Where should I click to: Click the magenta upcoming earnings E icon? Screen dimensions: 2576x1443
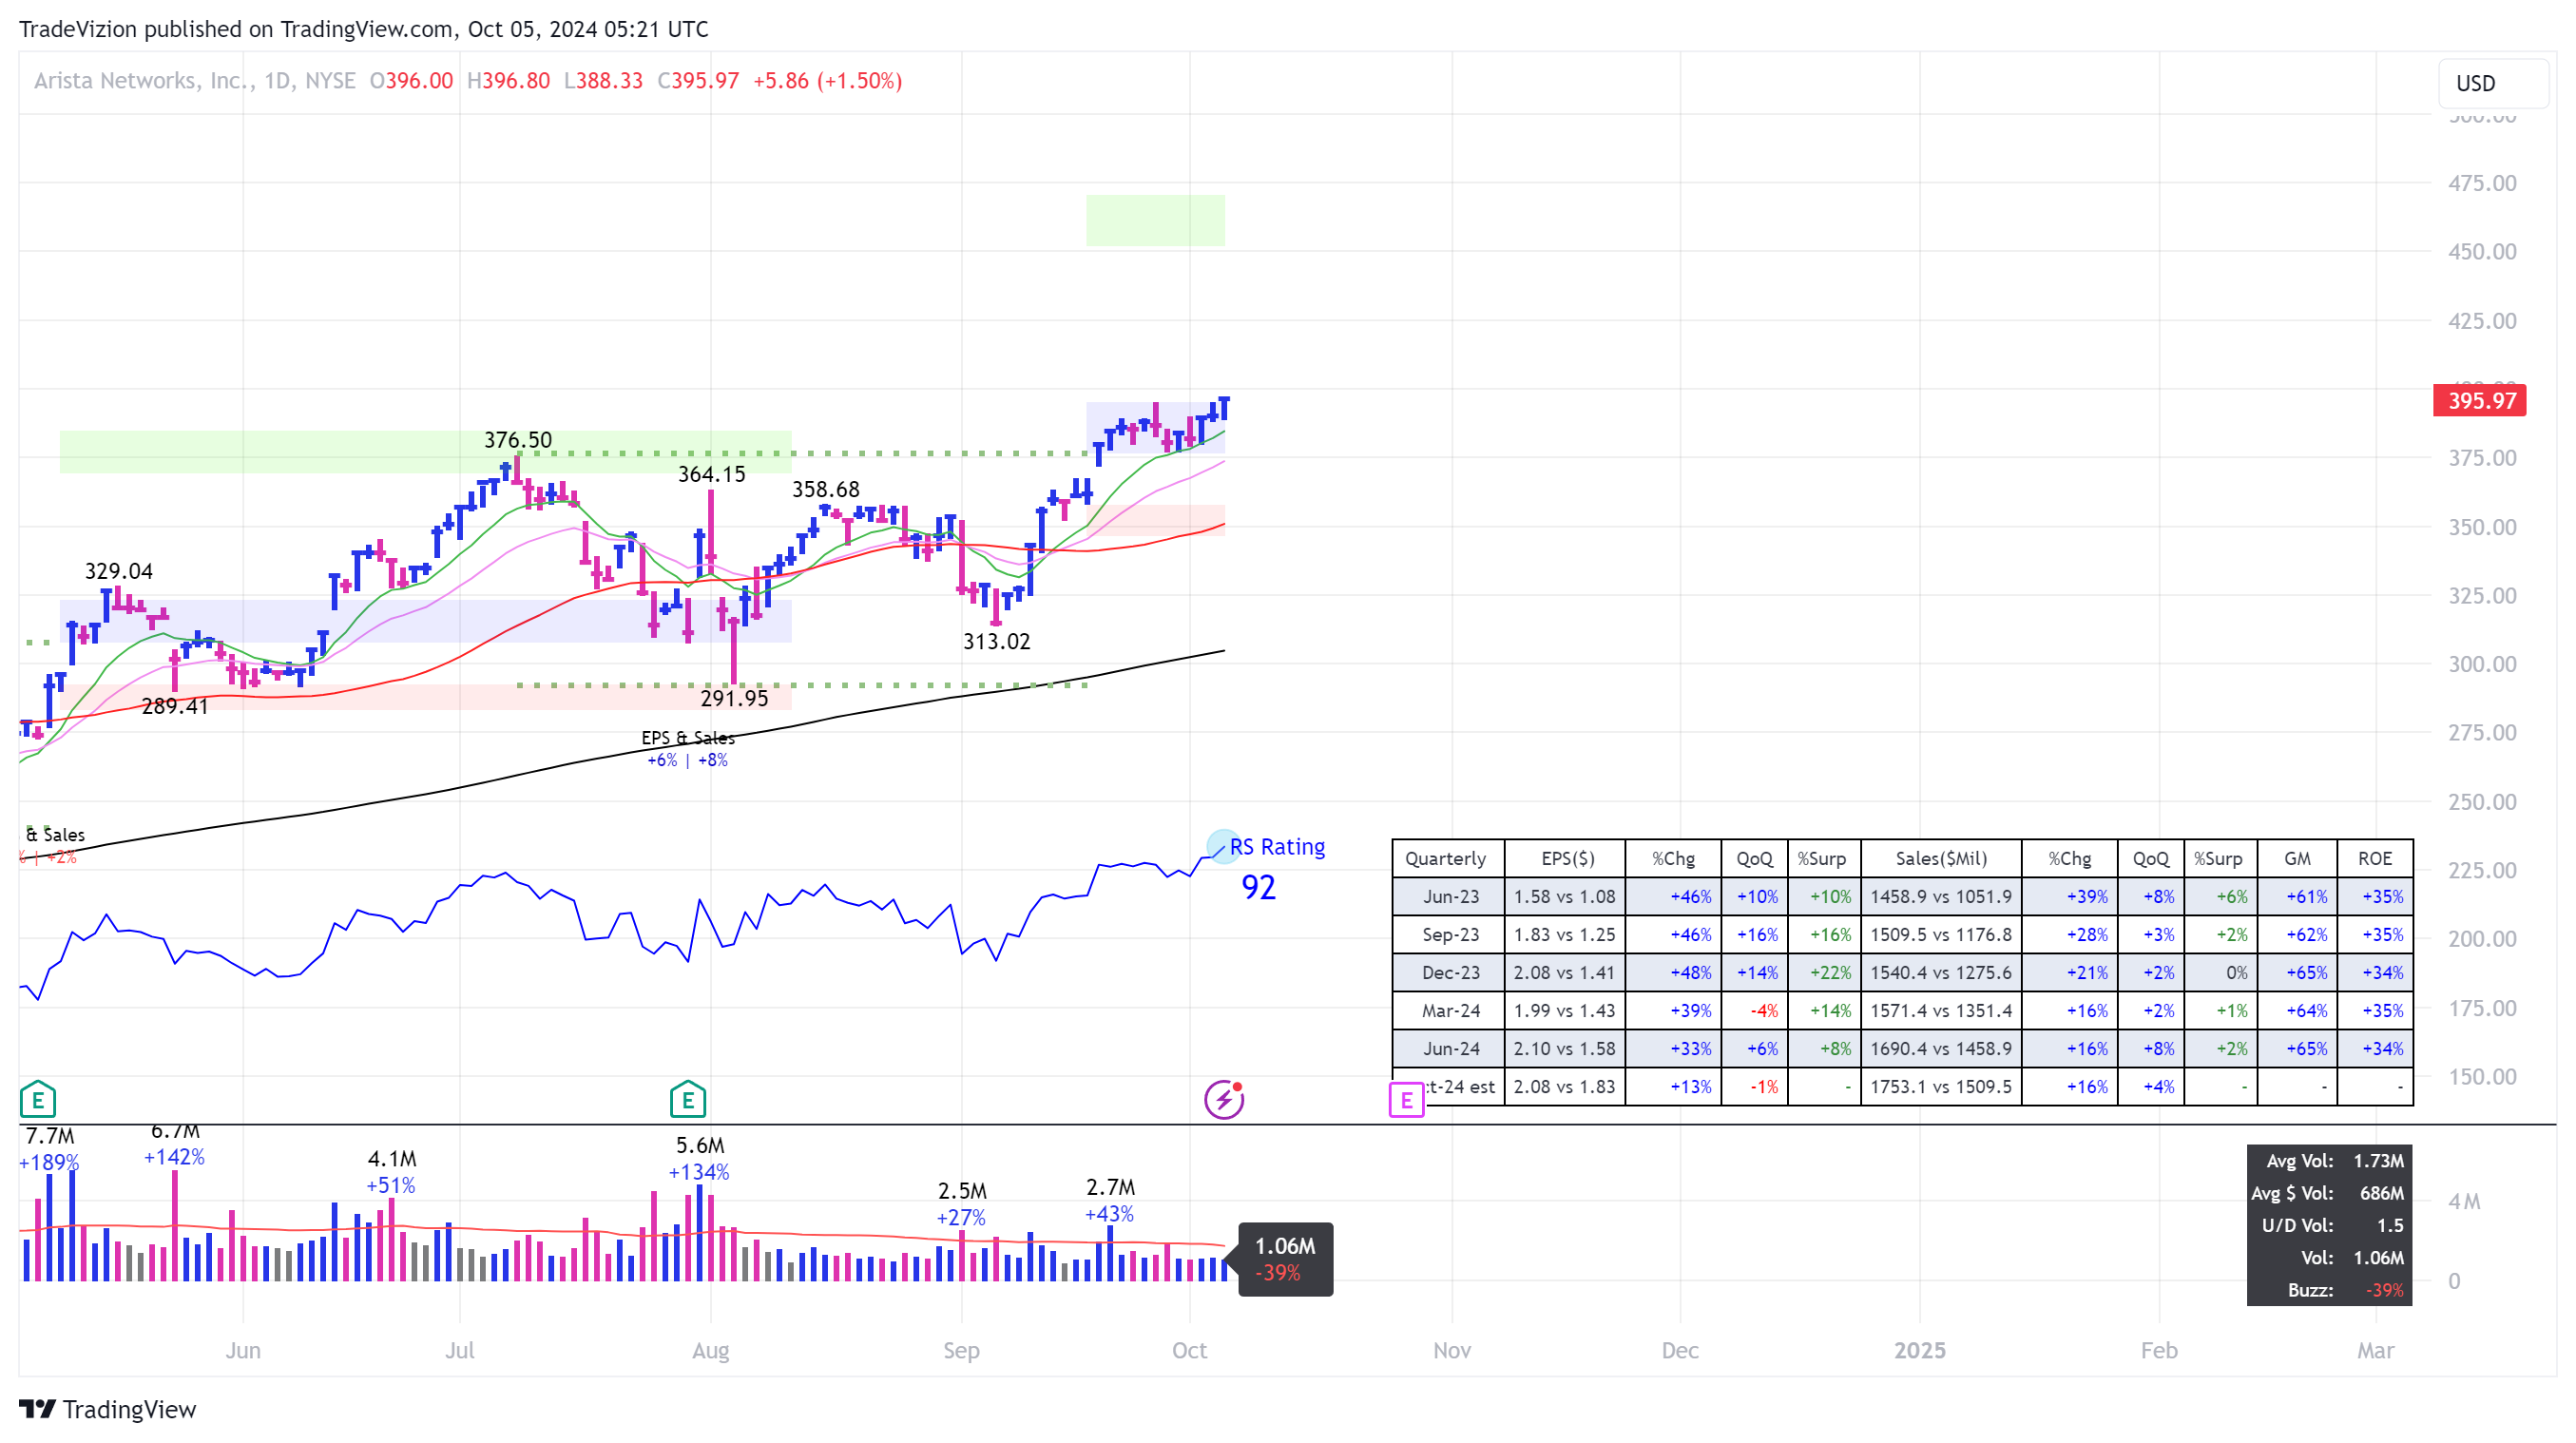(1406, 1100)
